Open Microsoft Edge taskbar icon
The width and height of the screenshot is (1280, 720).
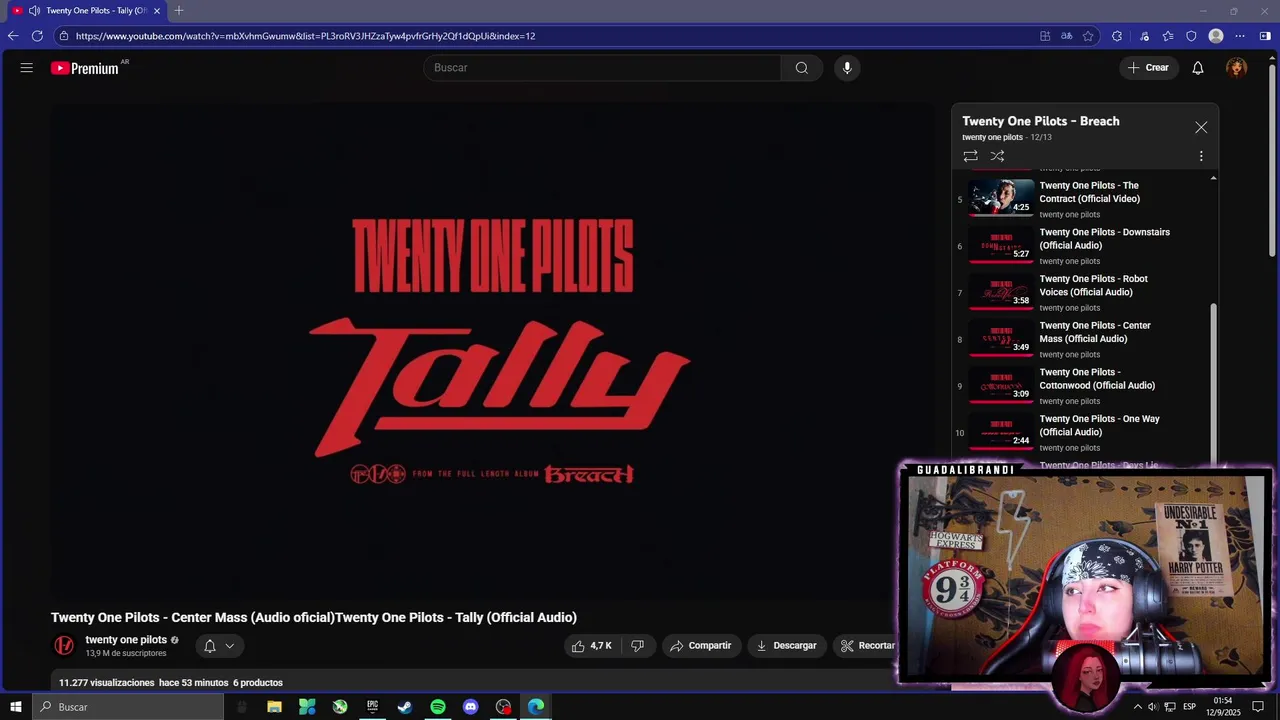coord(536,707)
